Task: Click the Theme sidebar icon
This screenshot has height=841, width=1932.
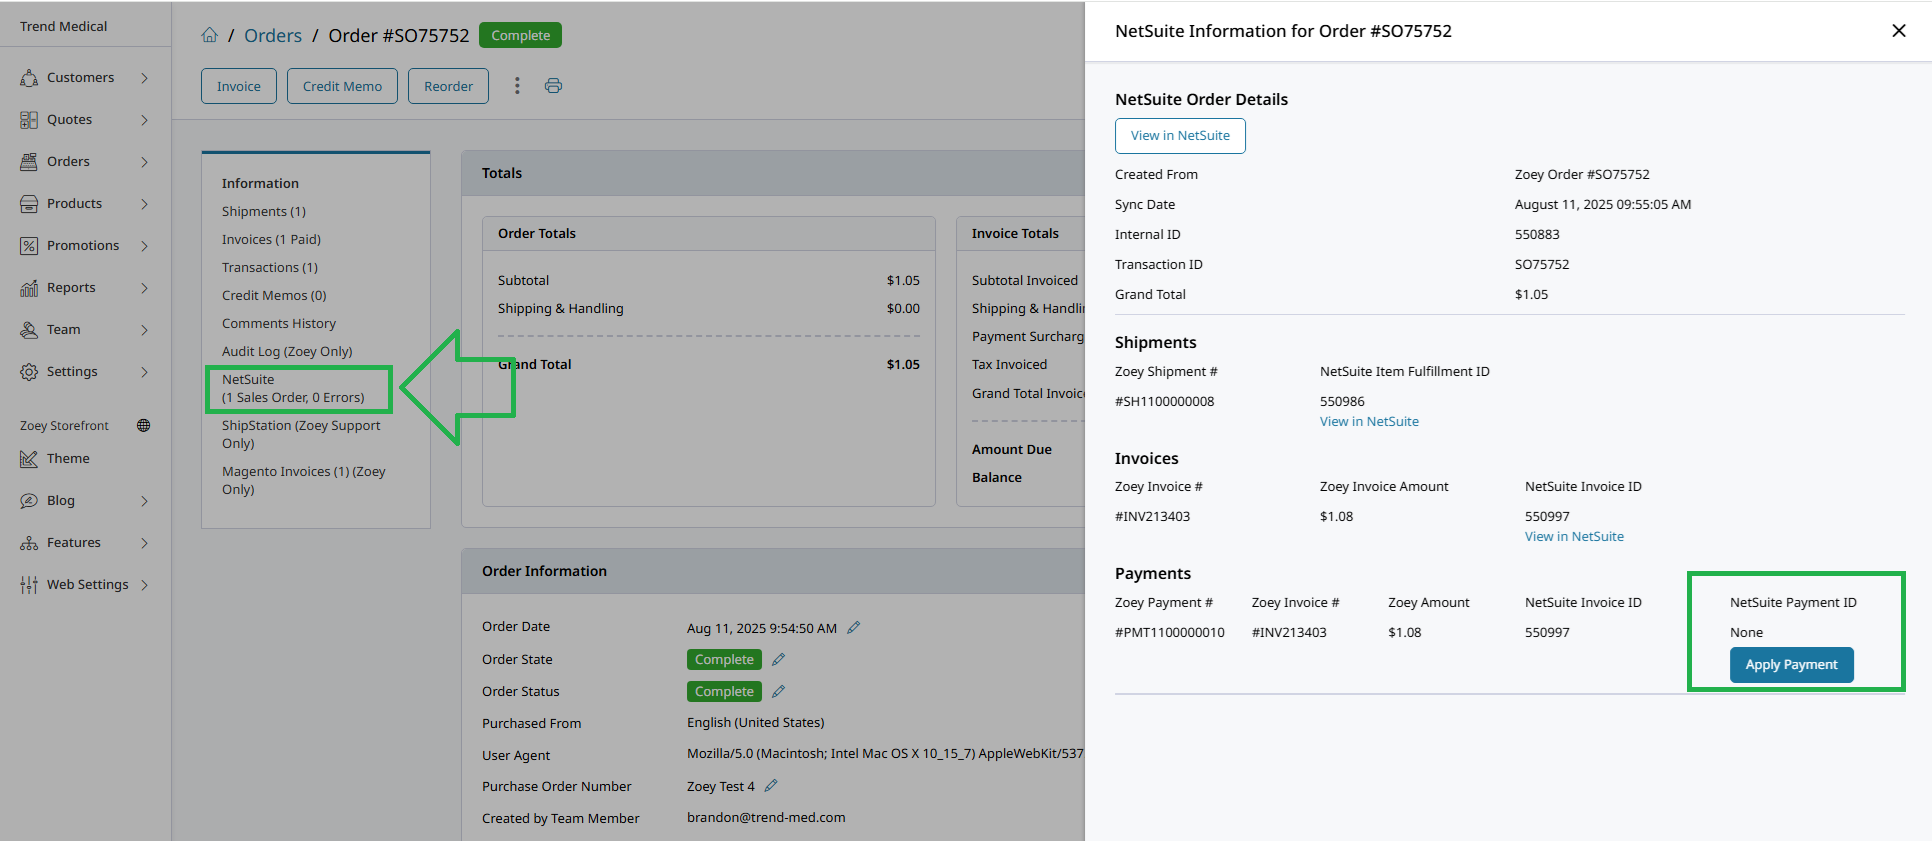Action: [x=29, y=459]
